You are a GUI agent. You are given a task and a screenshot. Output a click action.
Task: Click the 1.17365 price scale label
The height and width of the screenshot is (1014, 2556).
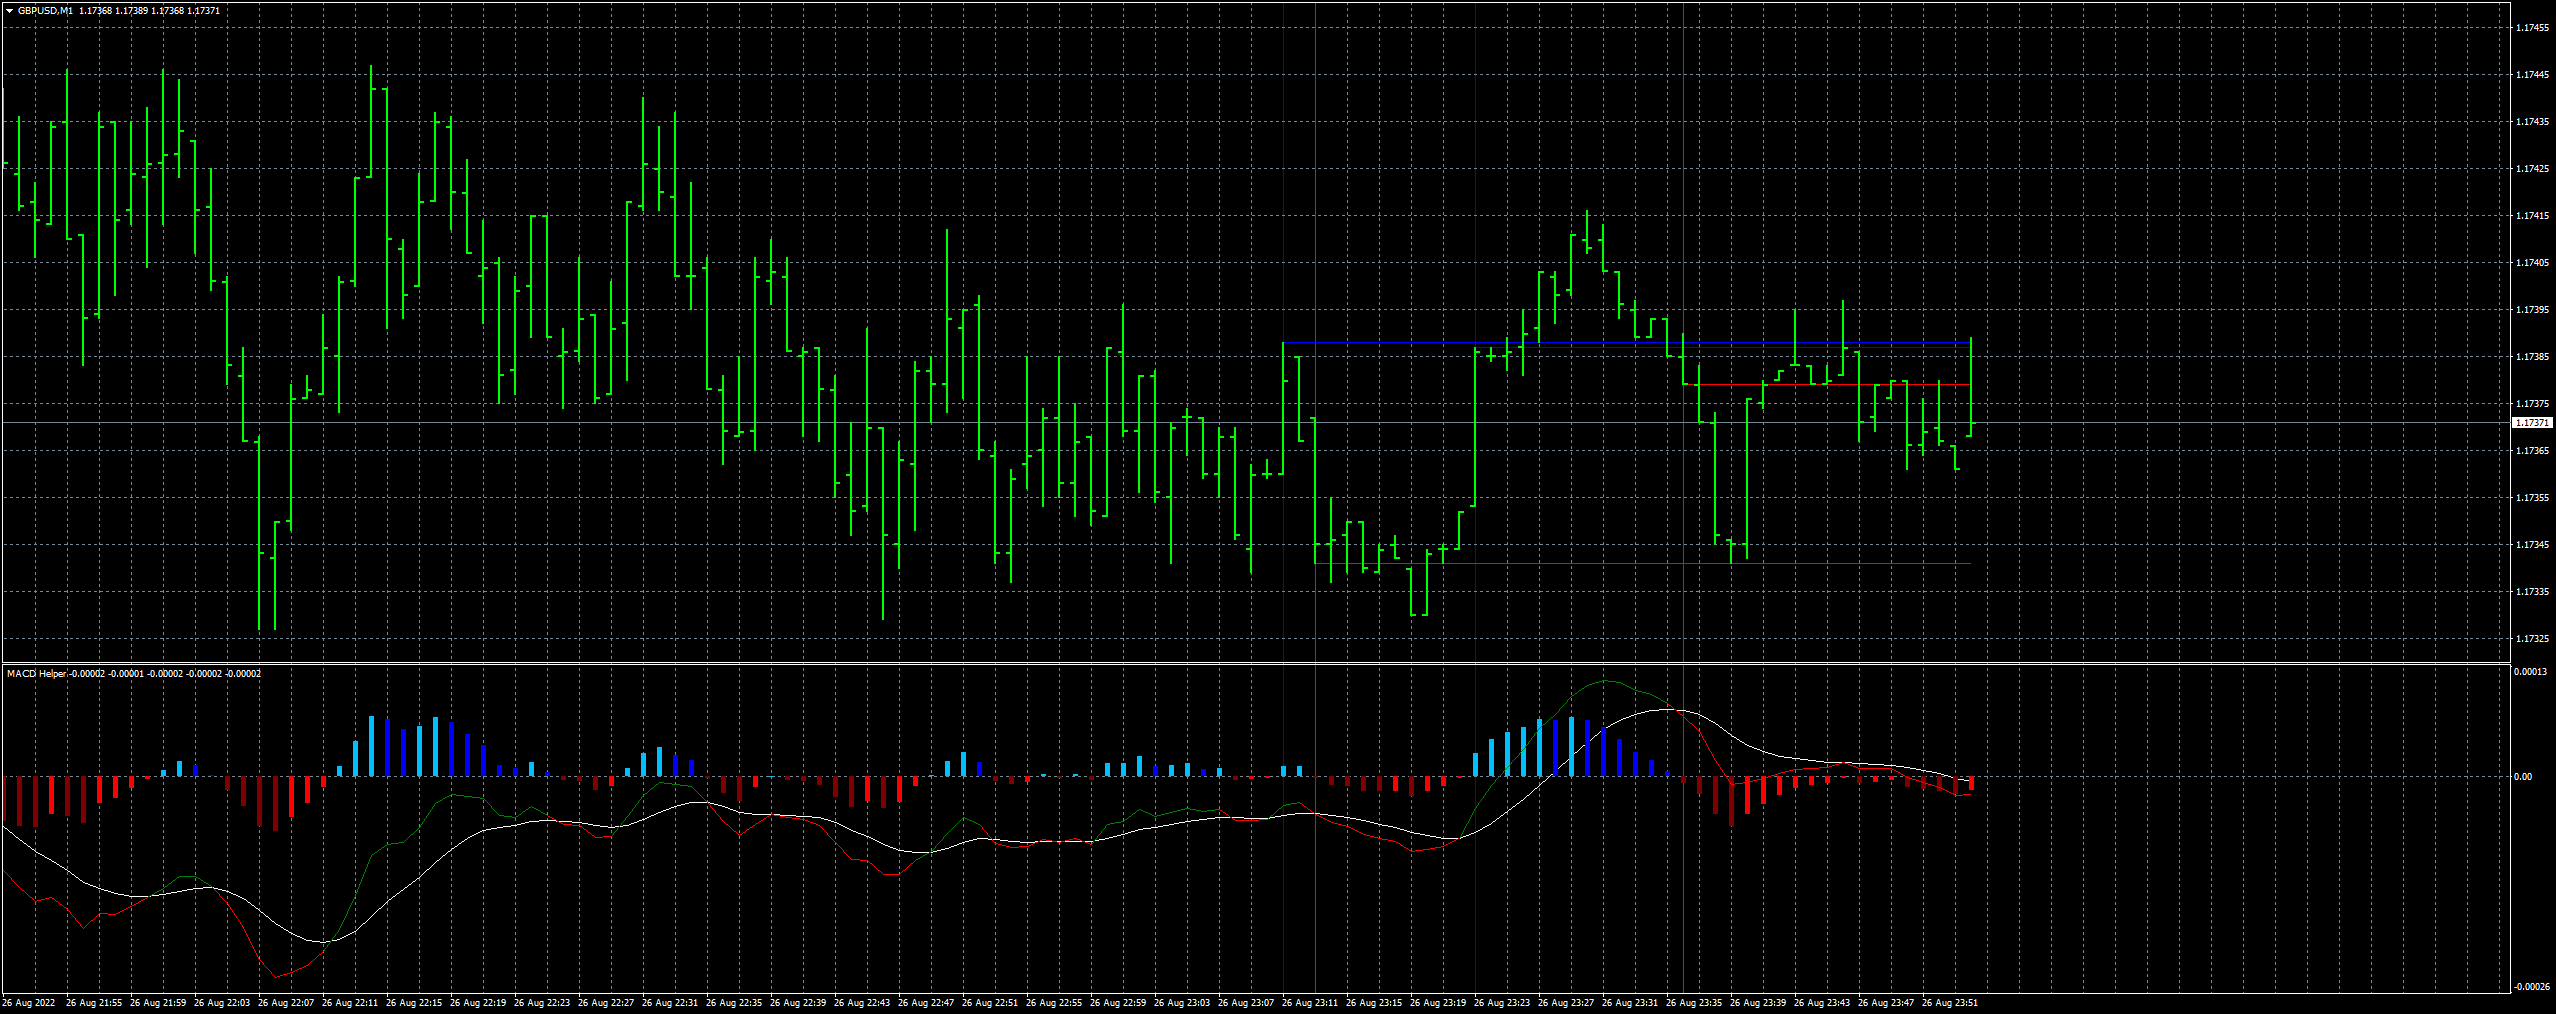2533,451
